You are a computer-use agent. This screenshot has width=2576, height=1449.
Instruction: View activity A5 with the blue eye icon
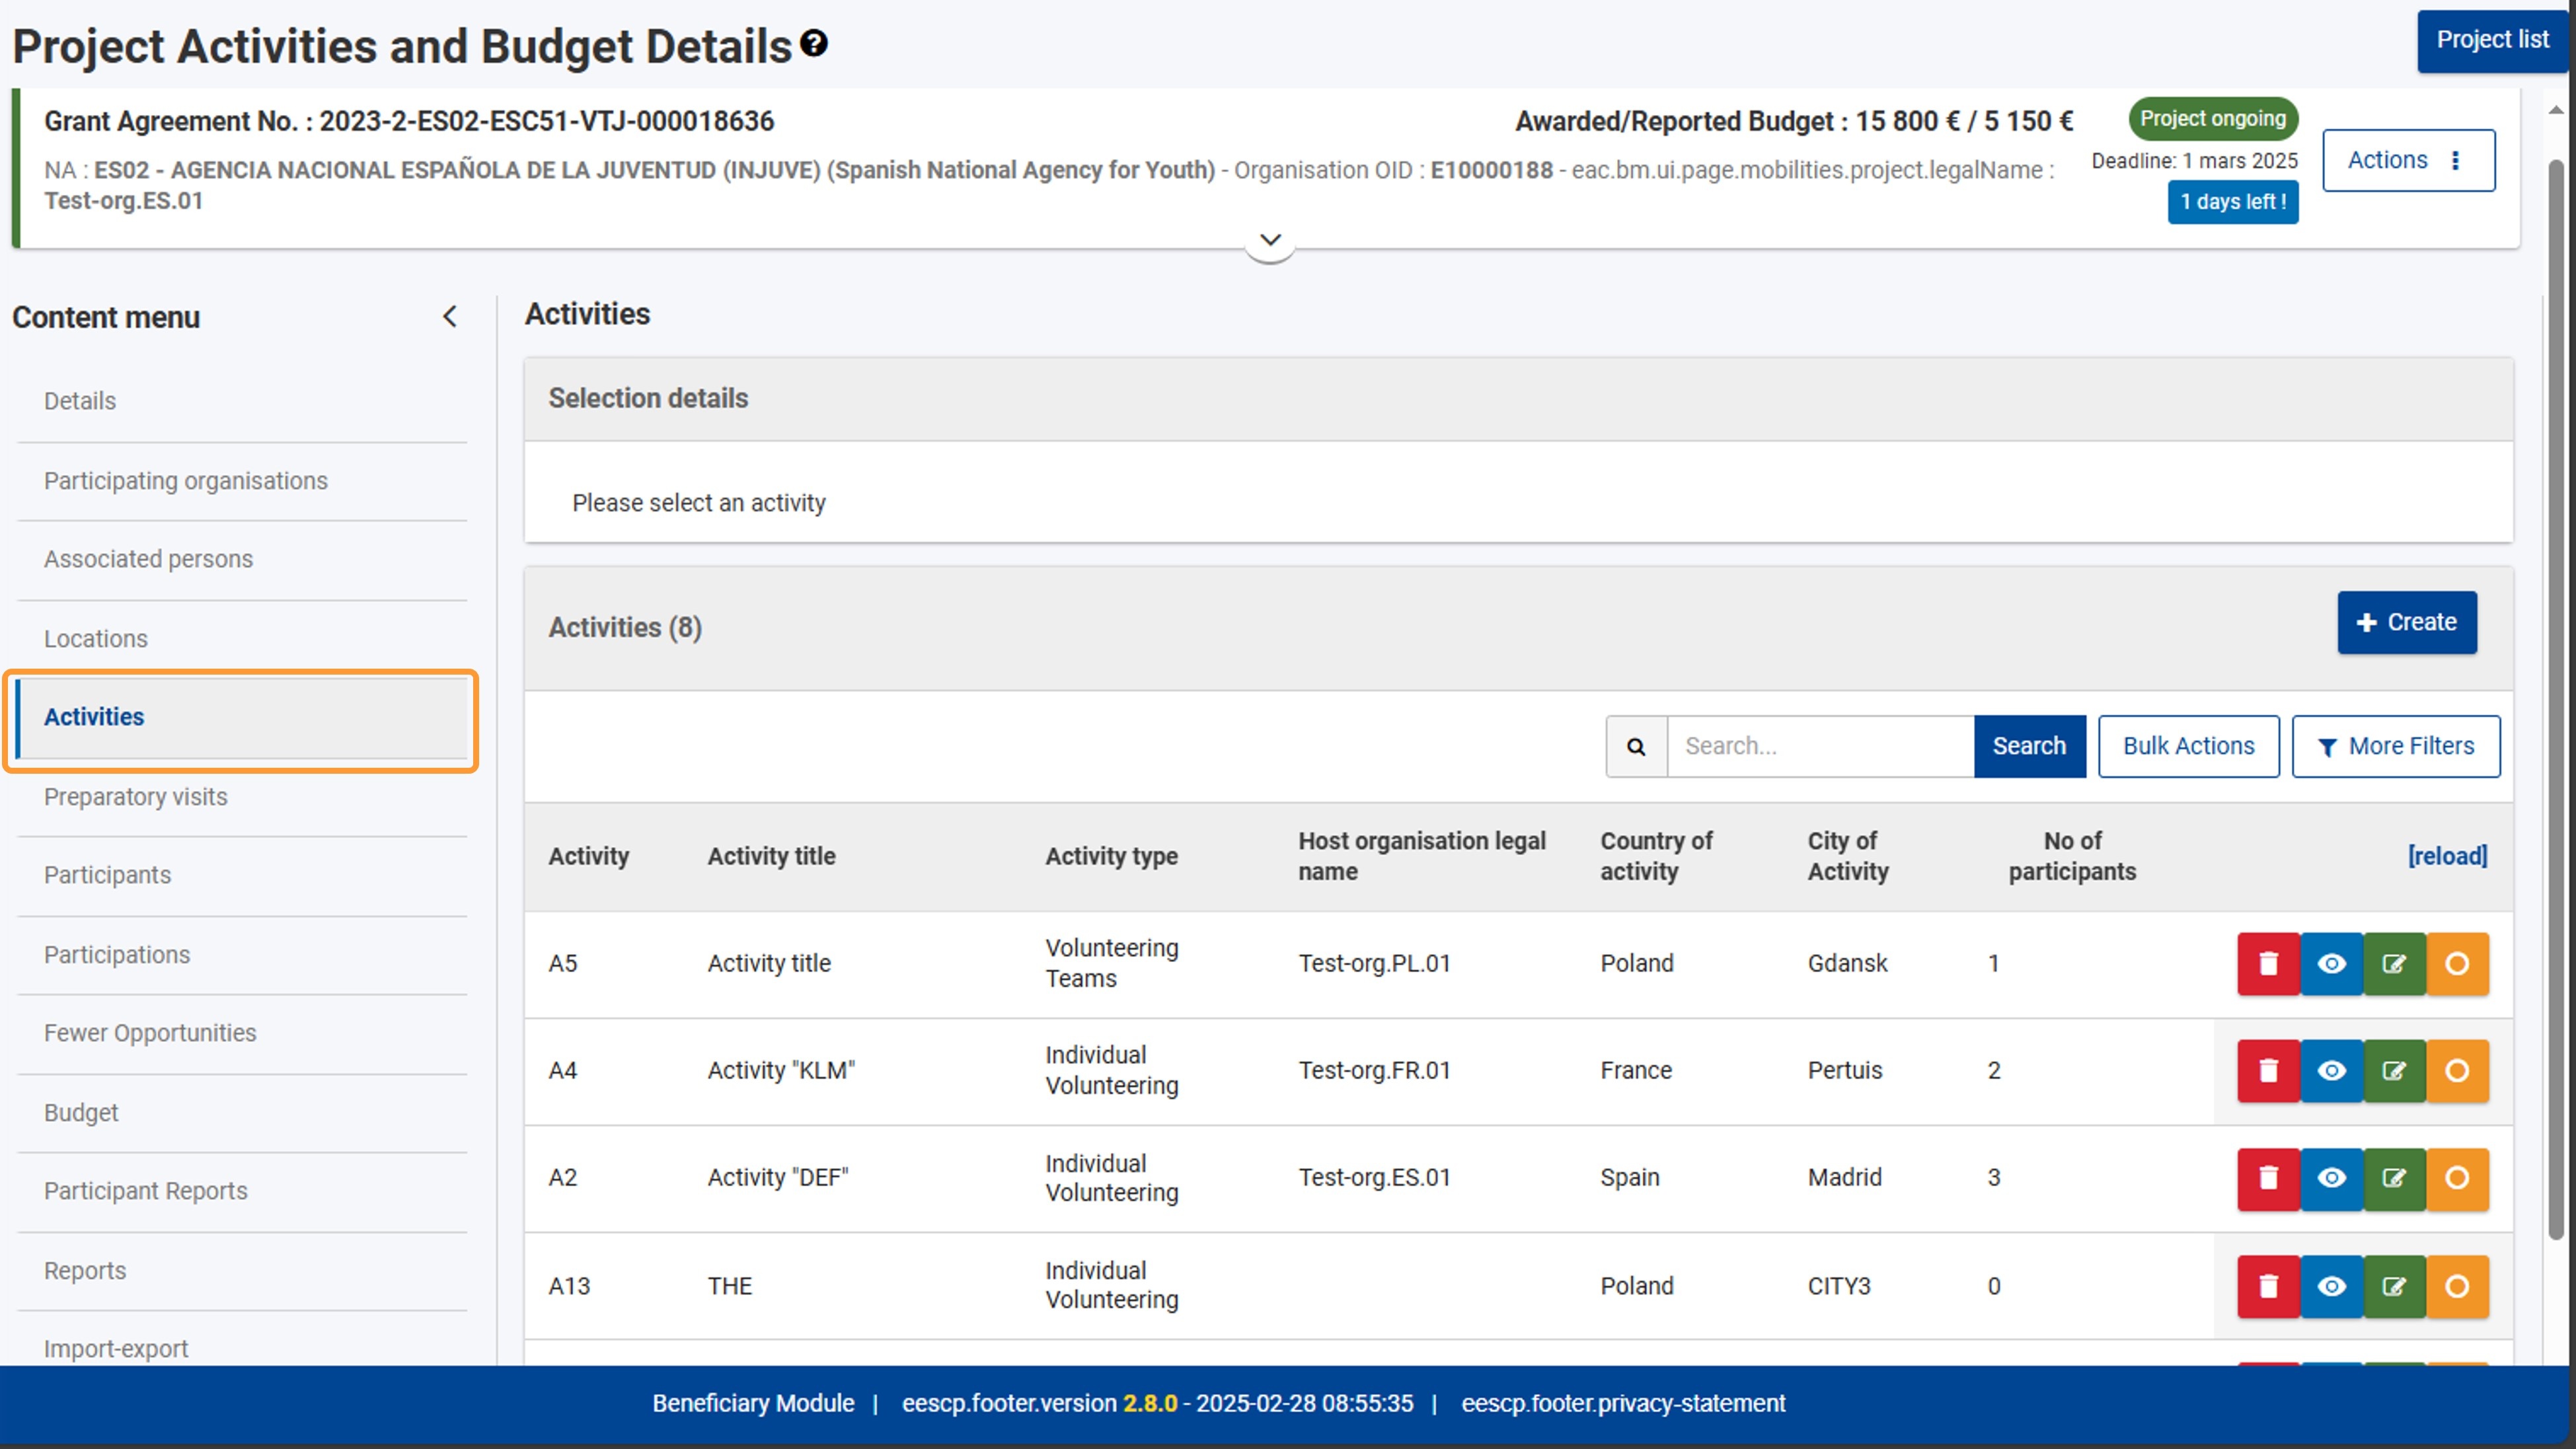tap(2331, 963)
